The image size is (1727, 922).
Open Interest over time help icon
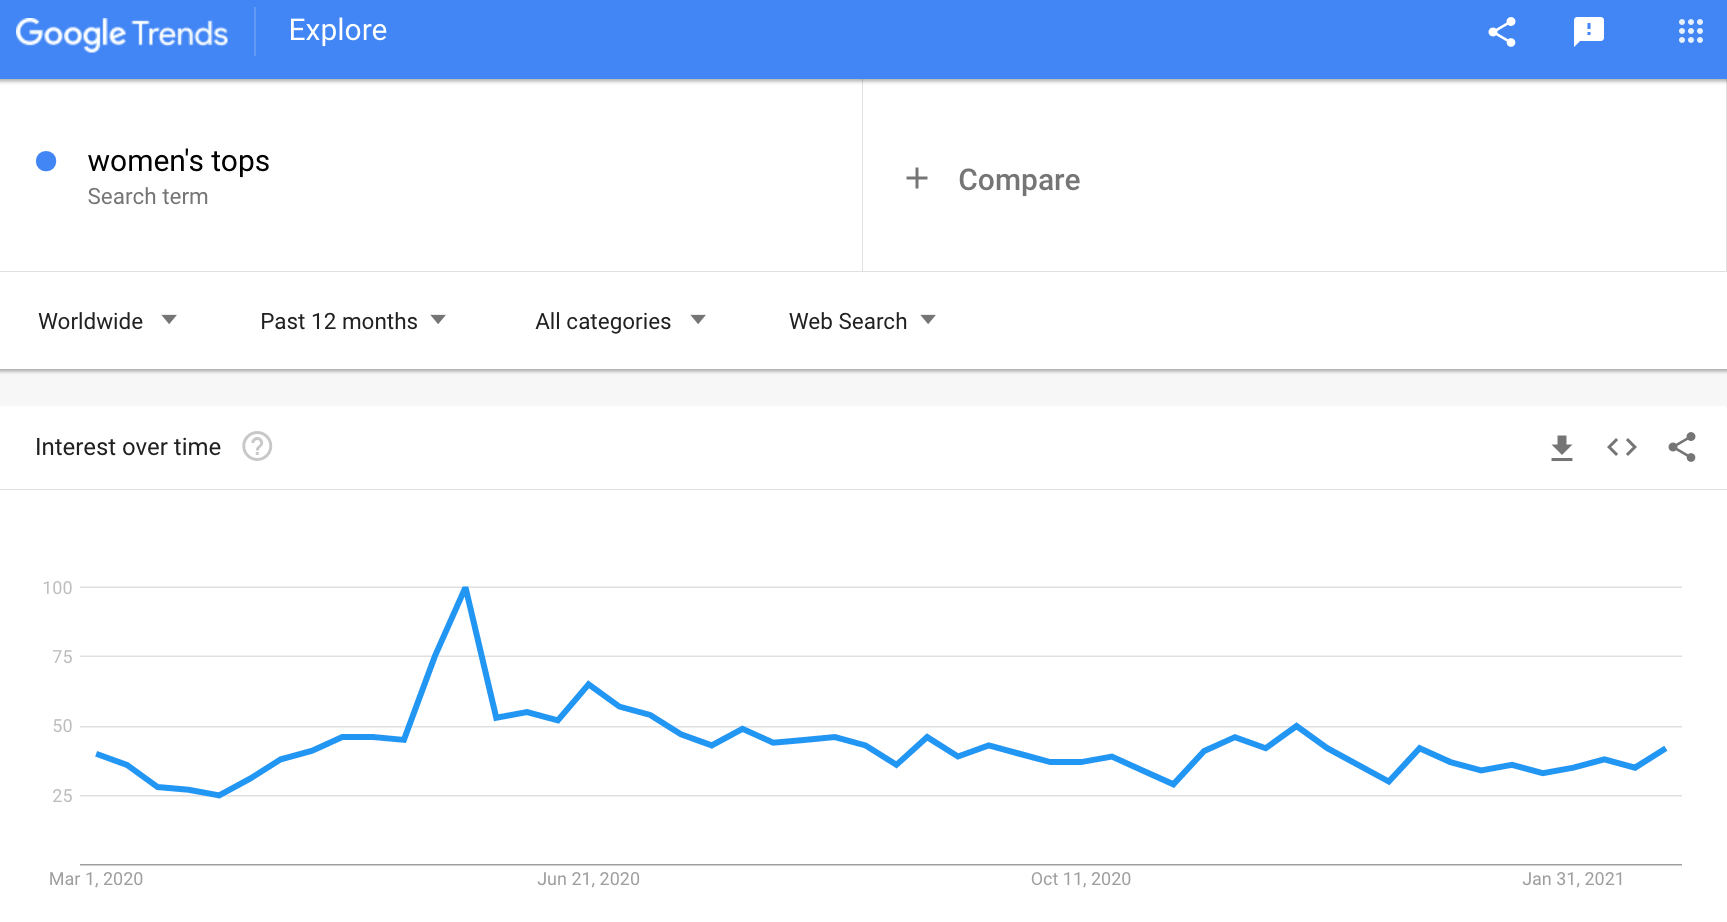coord(257,446)
